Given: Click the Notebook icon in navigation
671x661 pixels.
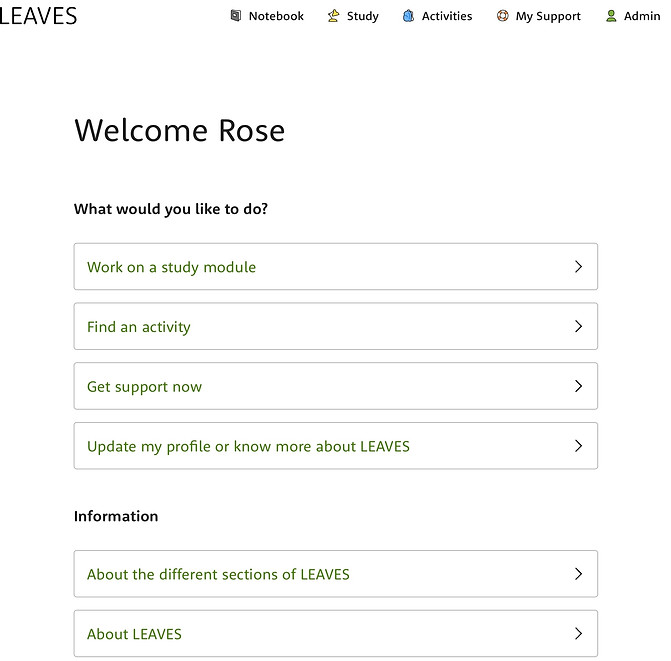Looking at the screenshot, I should [235, 16].
